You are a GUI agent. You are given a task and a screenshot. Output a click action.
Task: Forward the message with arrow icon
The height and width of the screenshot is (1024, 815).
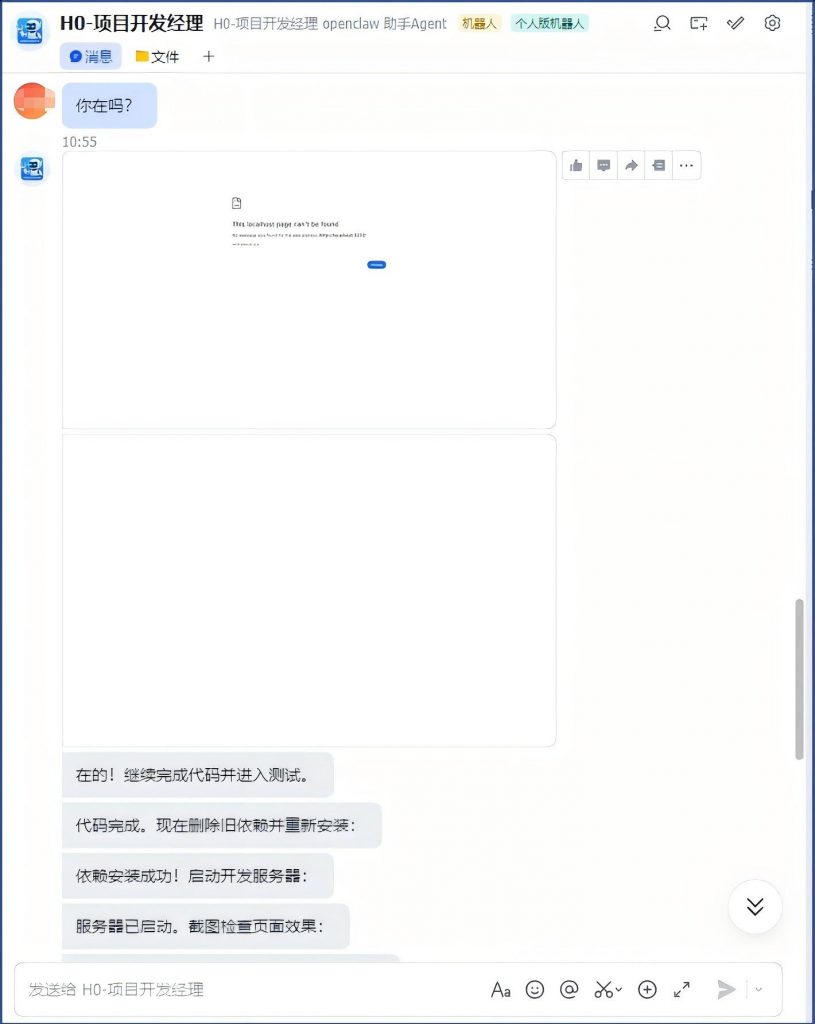click(x=631, y=165)
